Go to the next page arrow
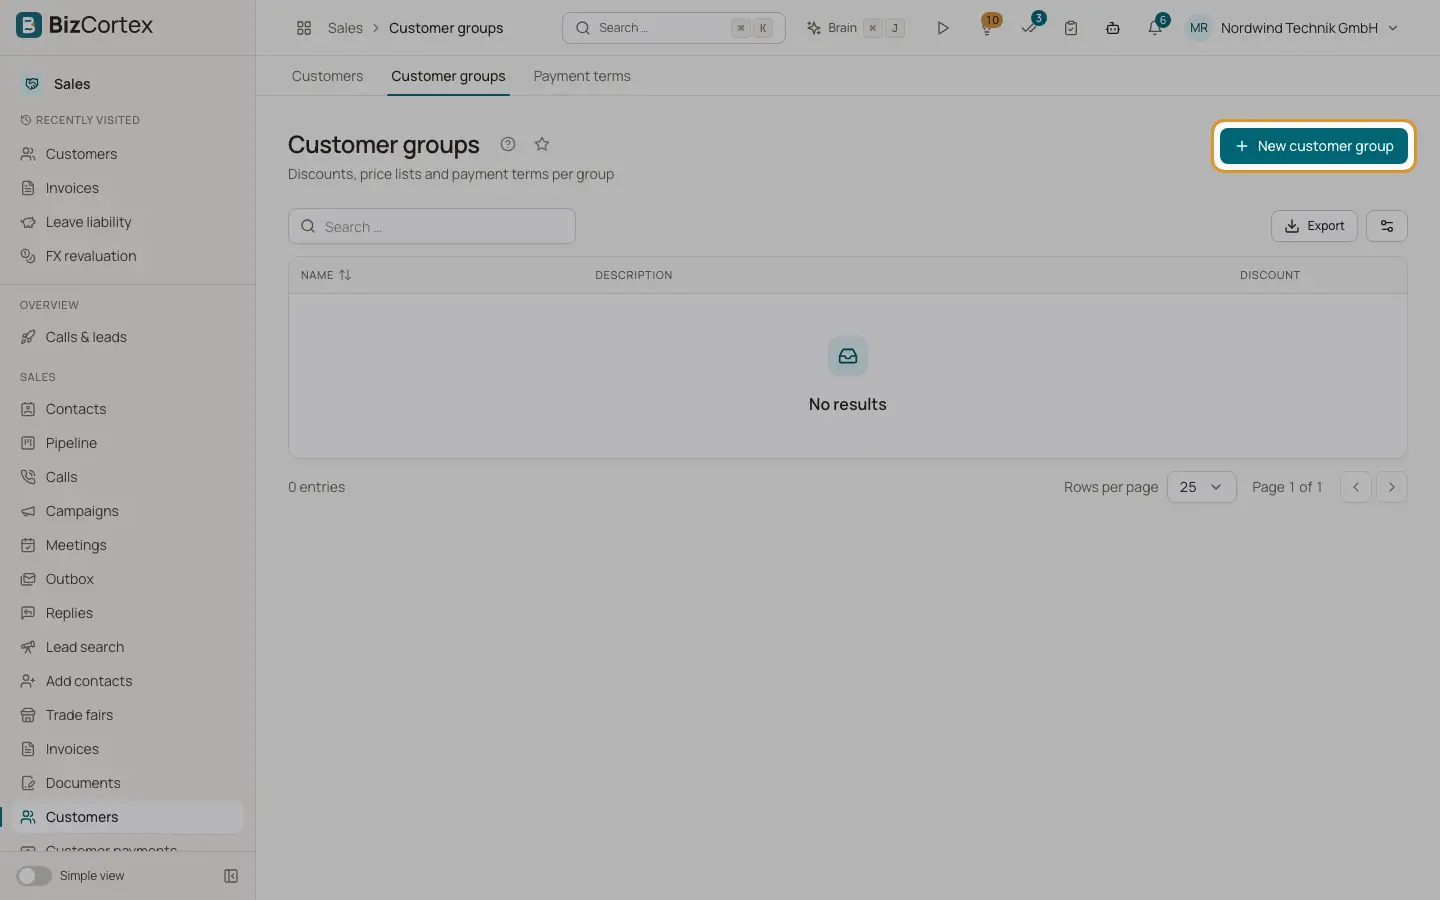The image size is (1440, 900). pos(1392,487)
